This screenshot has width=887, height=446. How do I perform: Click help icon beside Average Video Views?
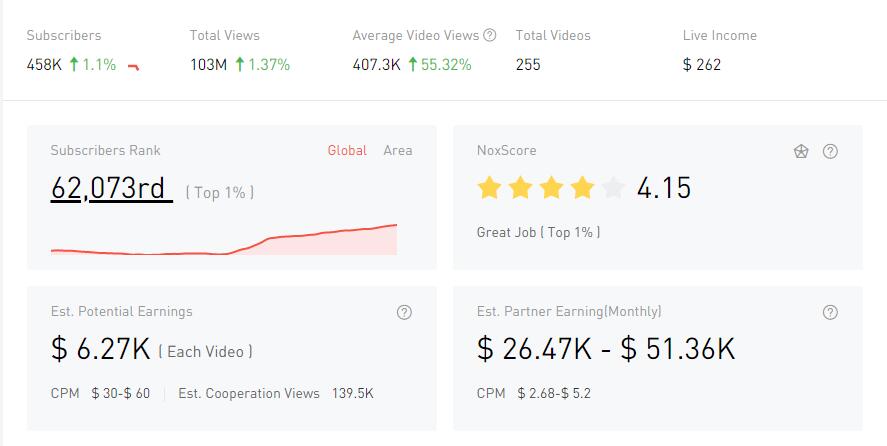[490, 35]
